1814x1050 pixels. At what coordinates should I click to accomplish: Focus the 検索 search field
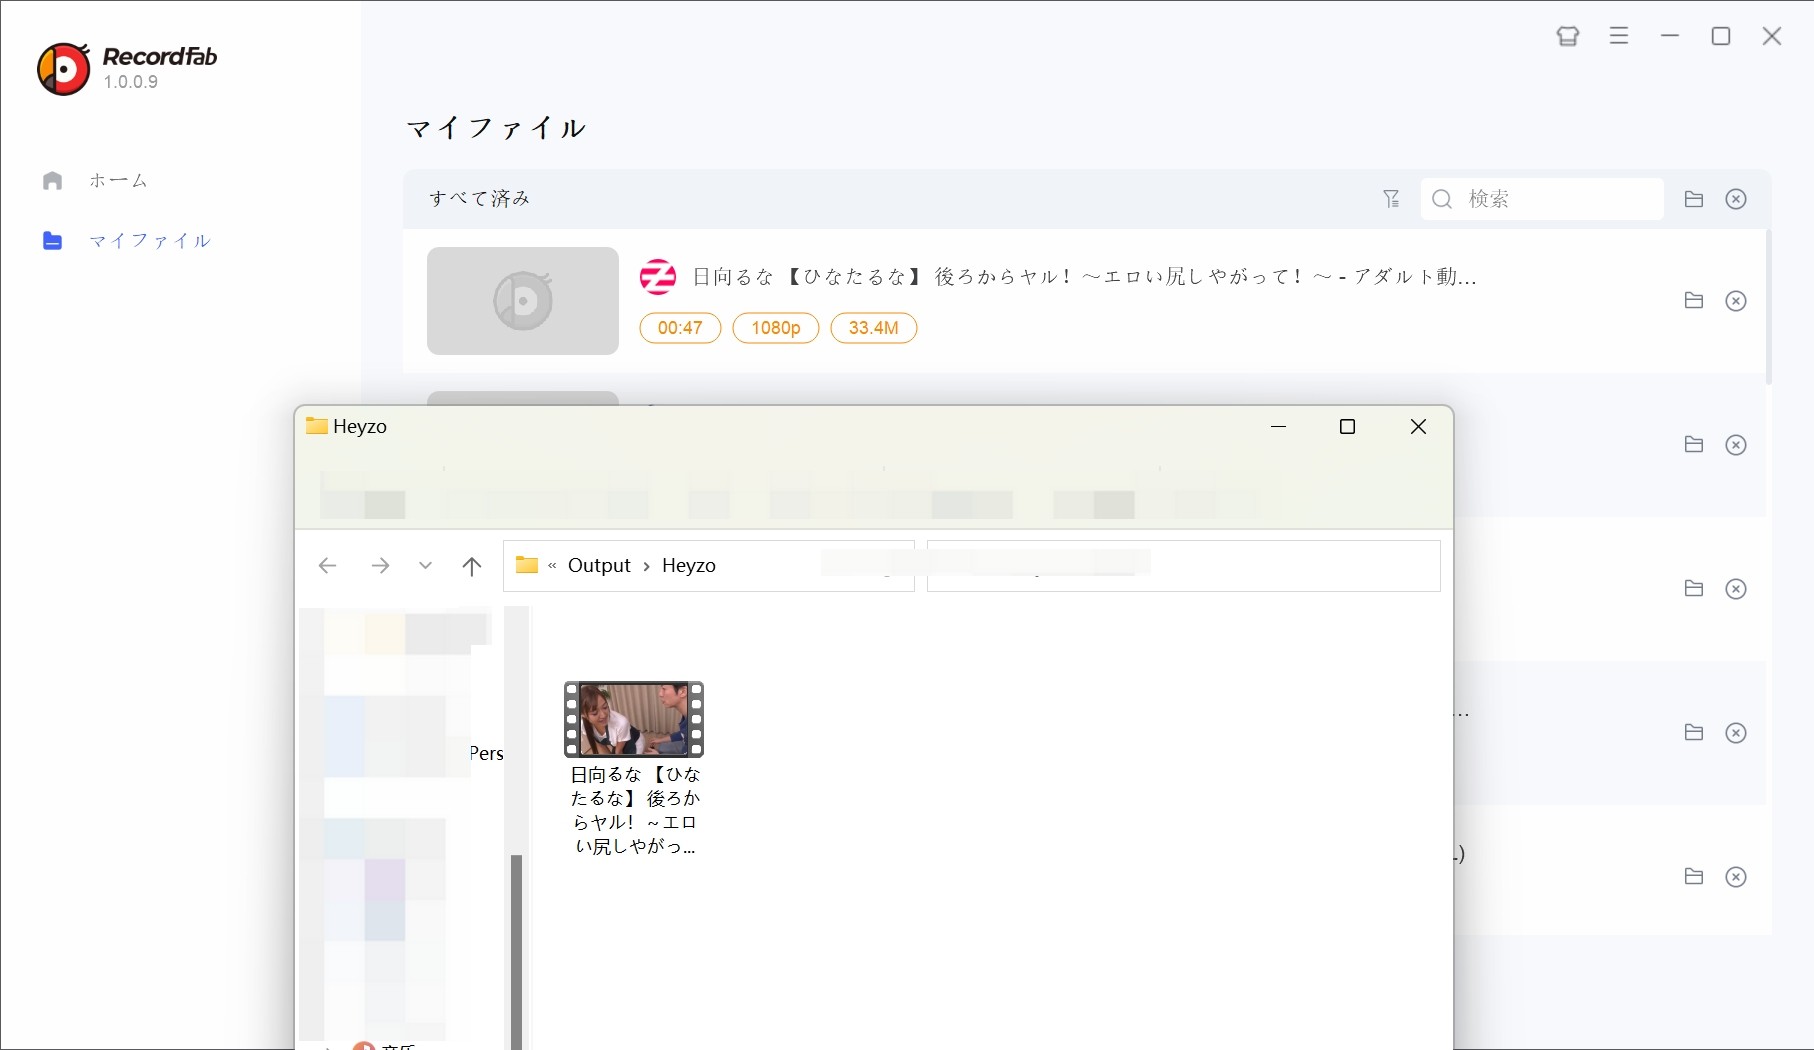1542,199
